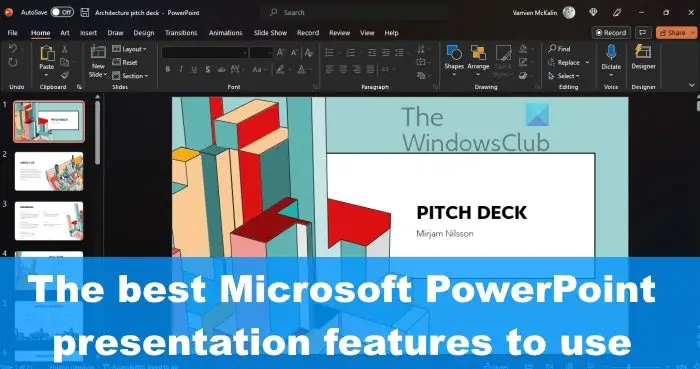This screenshot has width=700, height=369.
Task: Toggle Strikethrough formatting
Action: [221, 69]
